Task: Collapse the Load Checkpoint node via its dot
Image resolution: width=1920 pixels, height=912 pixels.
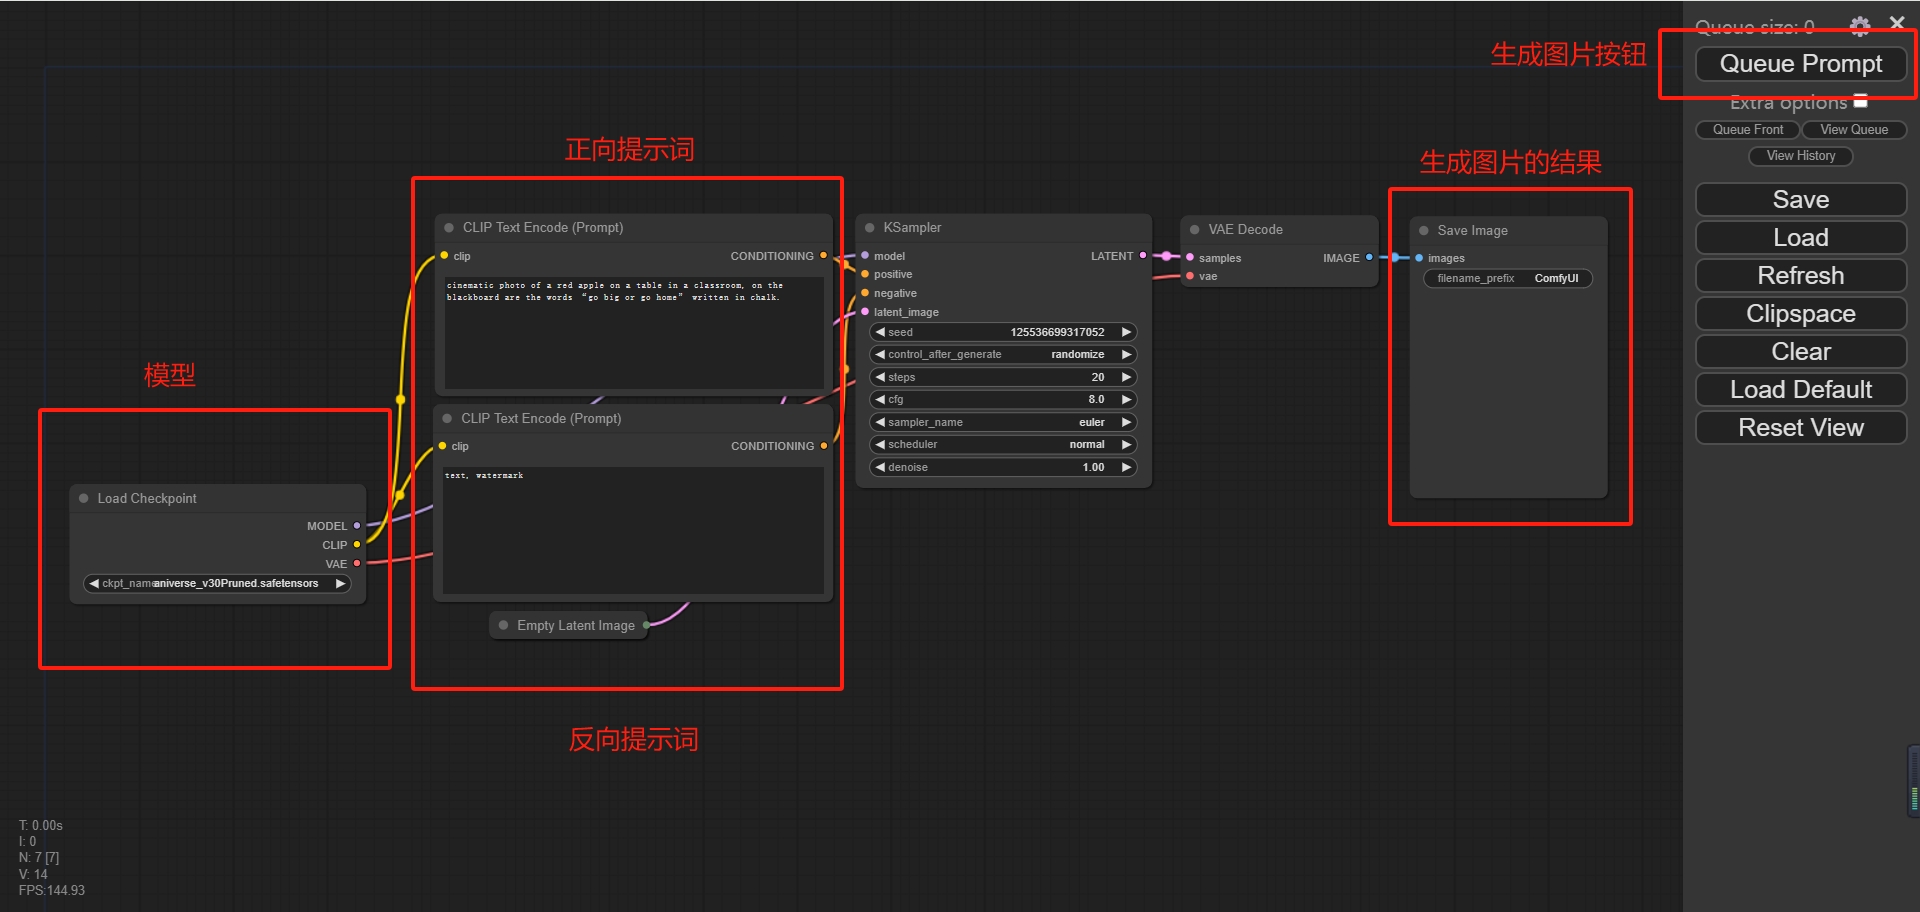Action: point(84,498)
